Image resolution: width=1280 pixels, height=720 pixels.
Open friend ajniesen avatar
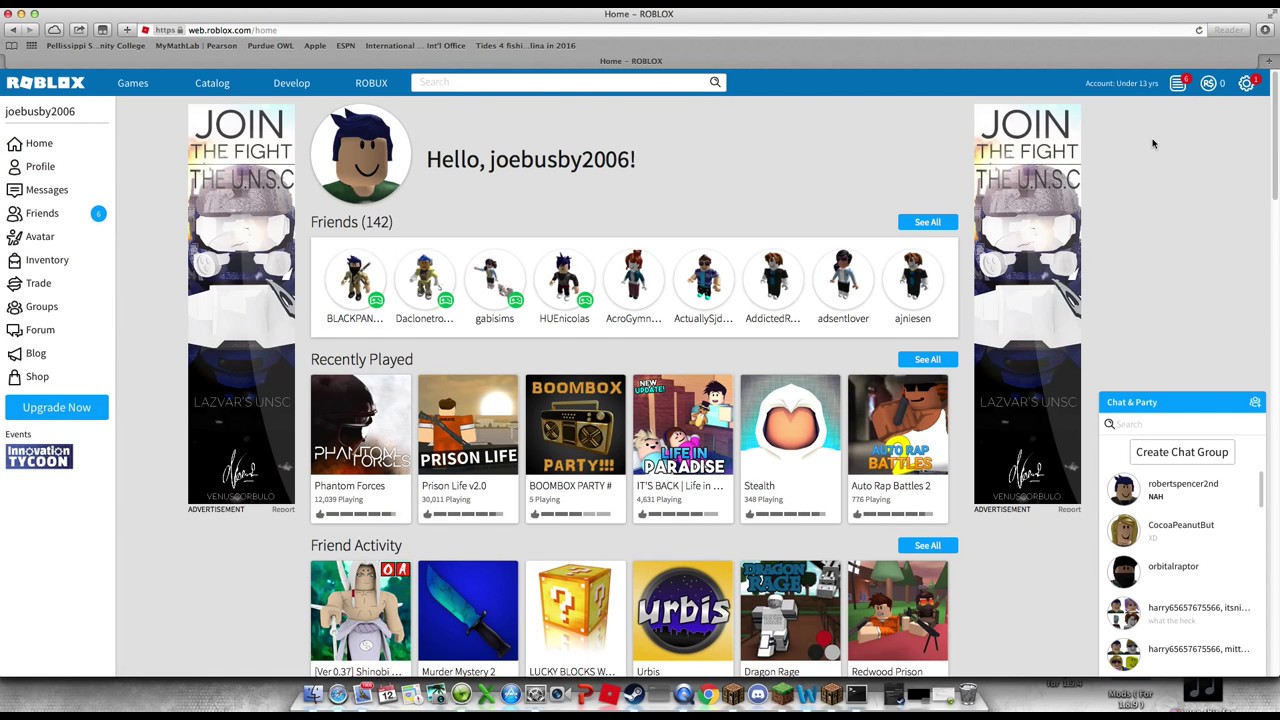click(x=913, y=277)
